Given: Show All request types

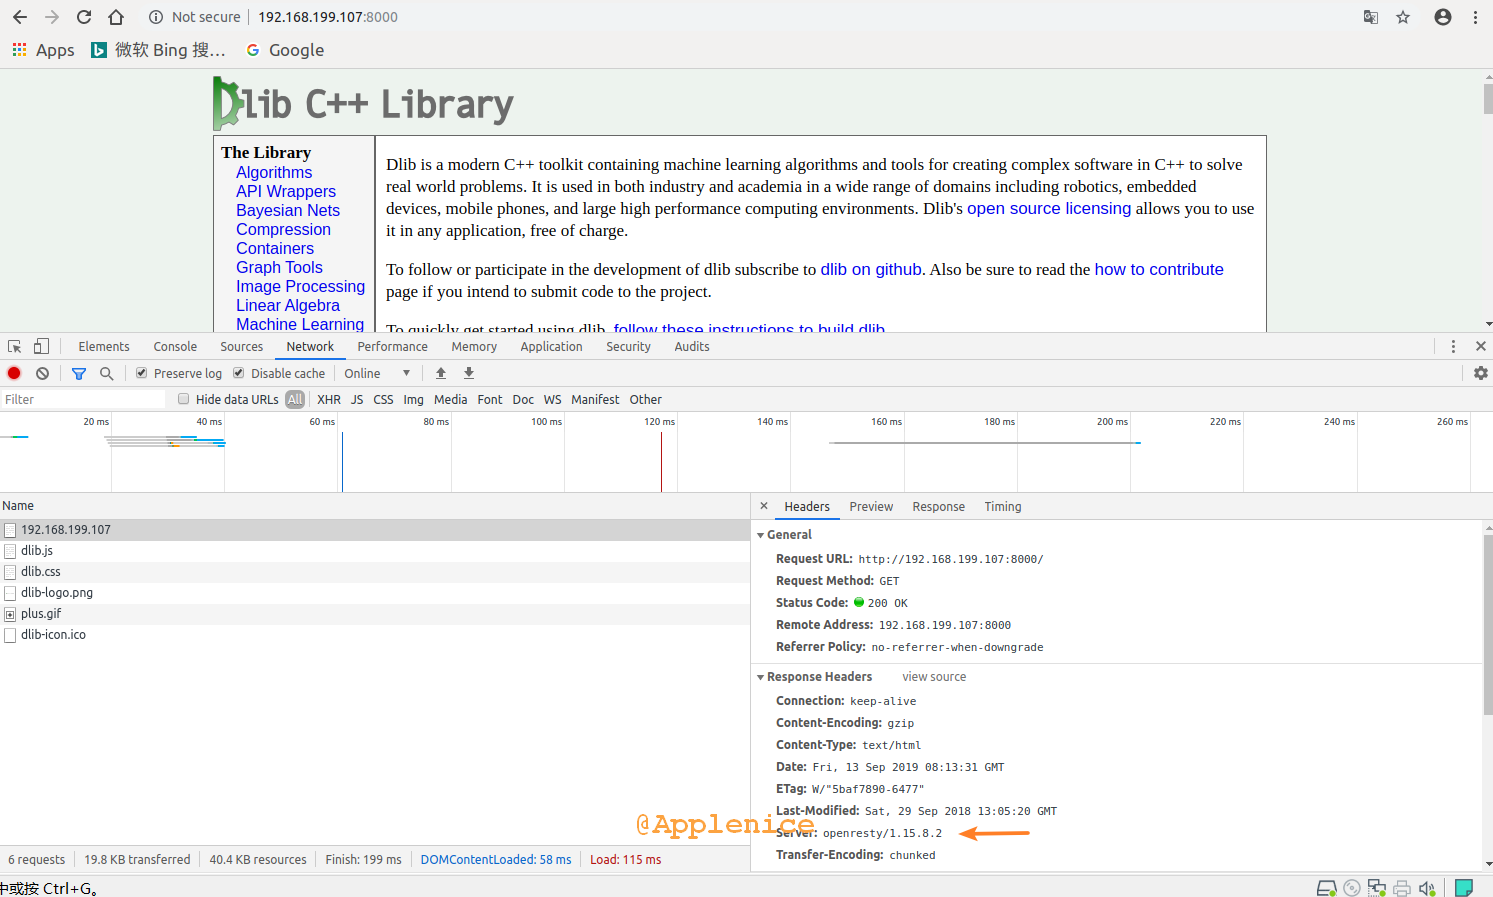Looking at the screenshot, I should (295, 399).
